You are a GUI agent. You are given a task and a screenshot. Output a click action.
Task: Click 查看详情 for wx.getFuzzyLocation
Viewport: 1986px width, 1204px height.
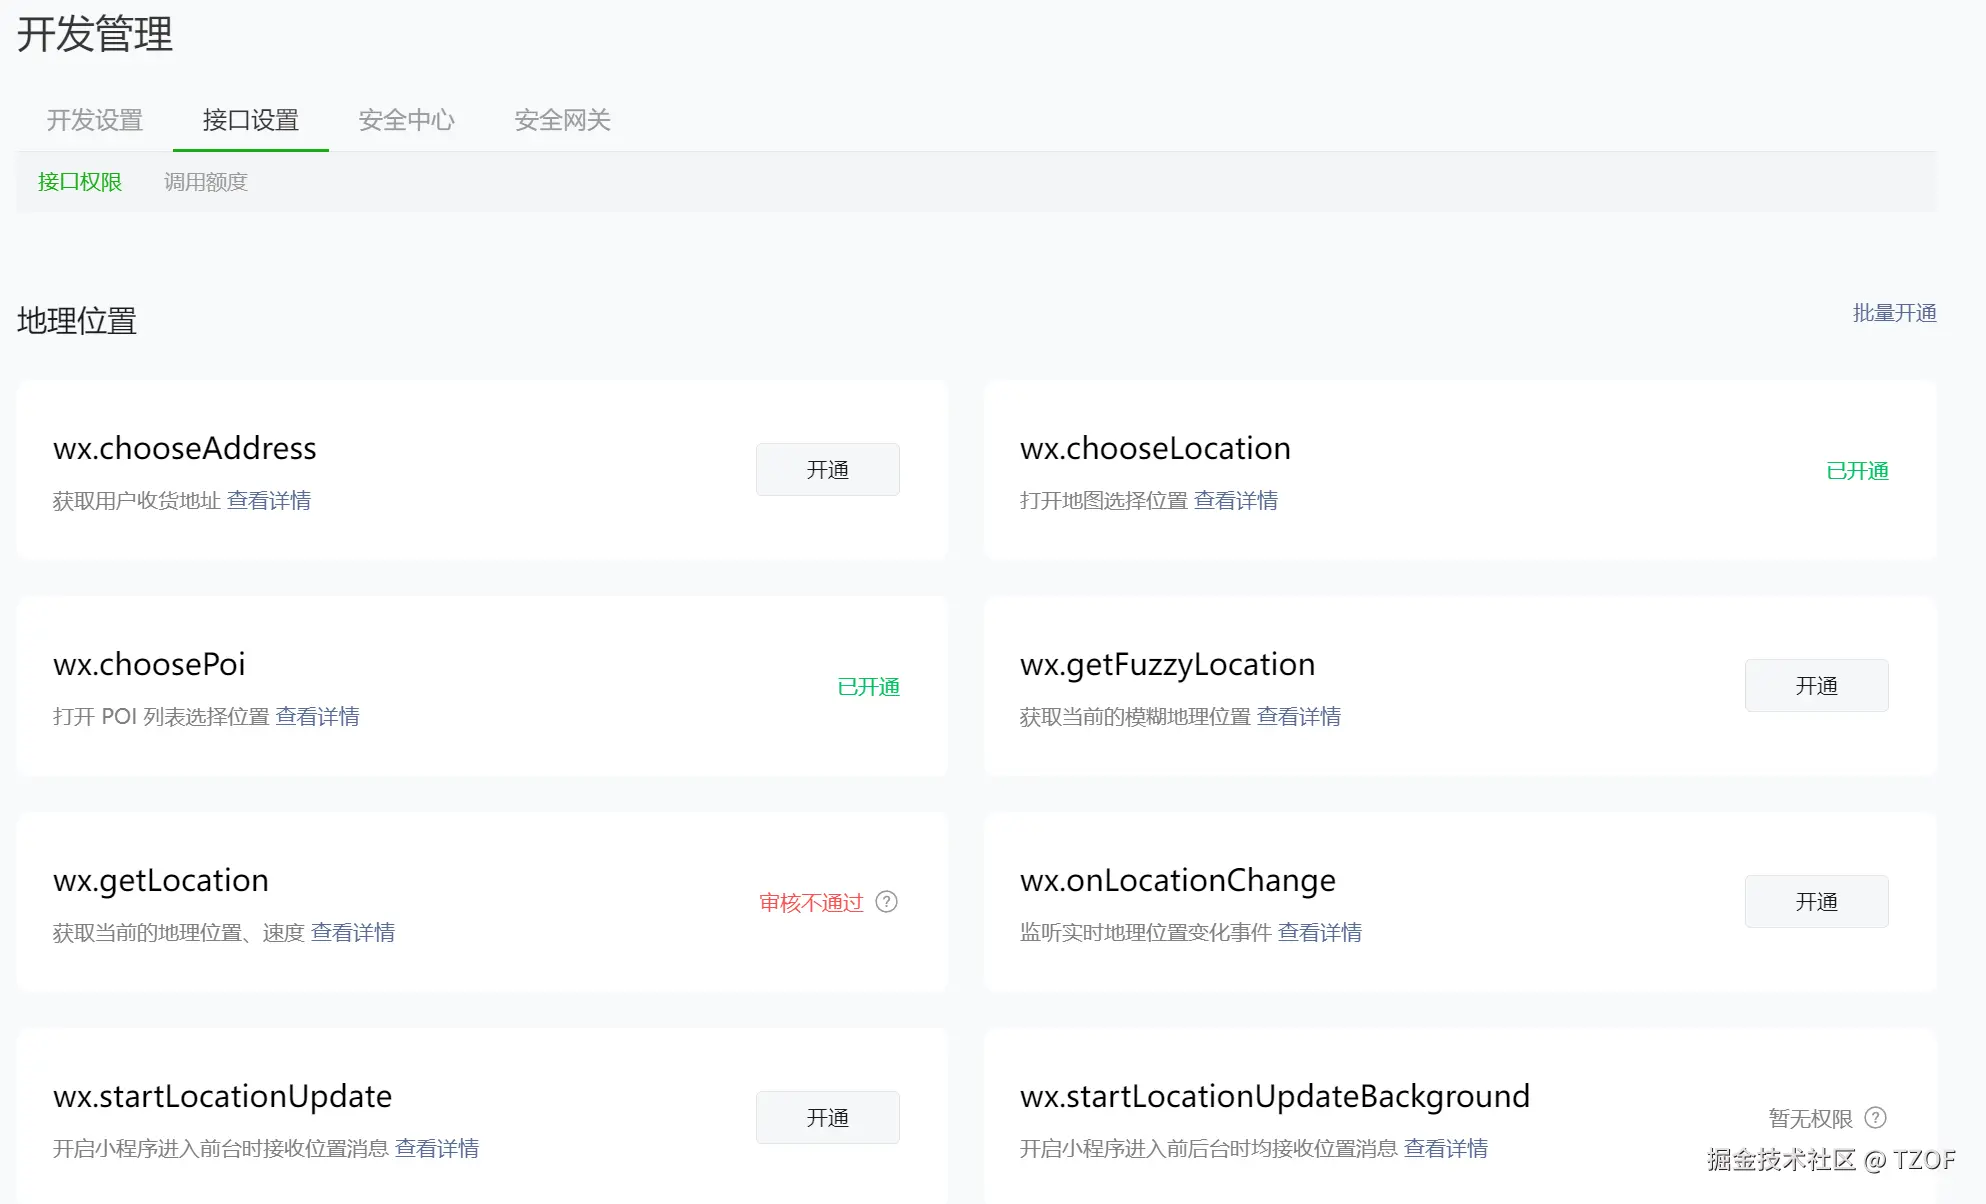(1299, 716)
